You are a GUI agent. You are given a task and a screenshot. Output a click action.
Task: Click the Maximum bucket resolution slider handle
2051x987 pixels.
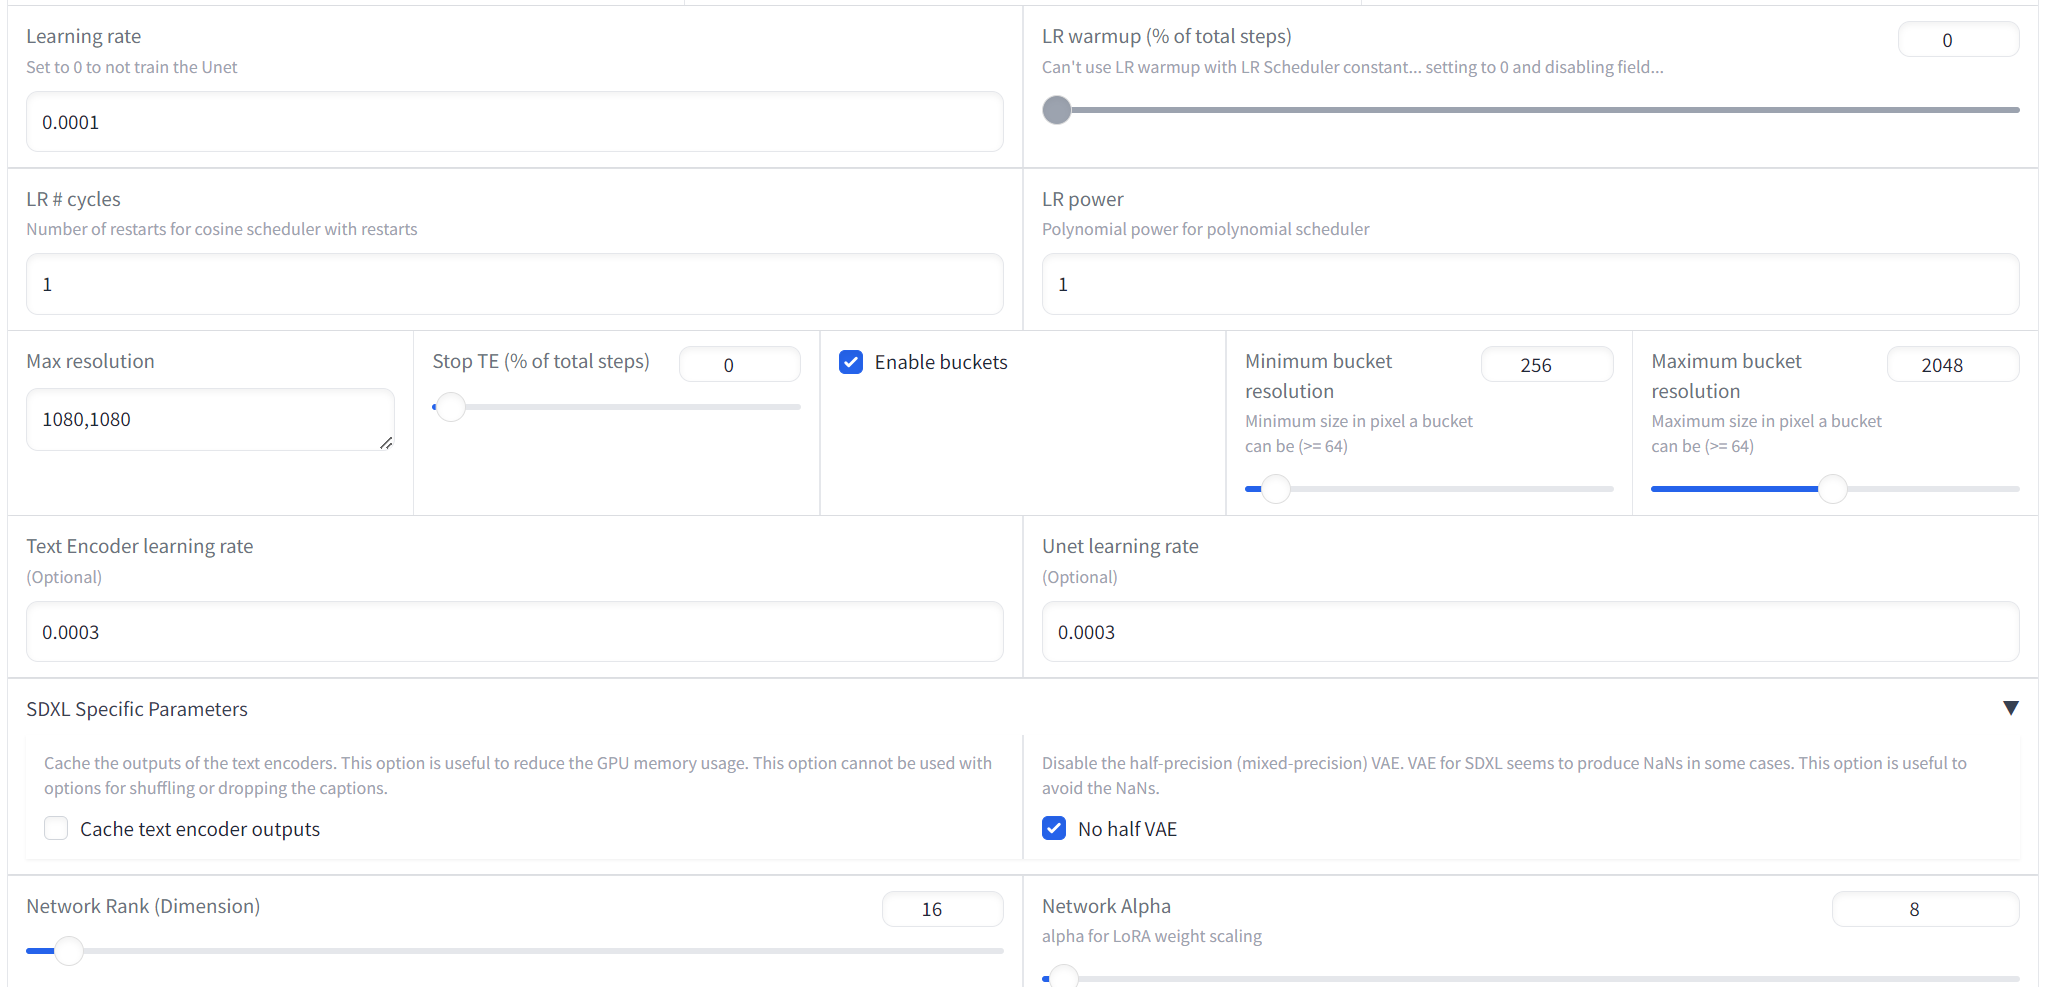click(1832, 489)
